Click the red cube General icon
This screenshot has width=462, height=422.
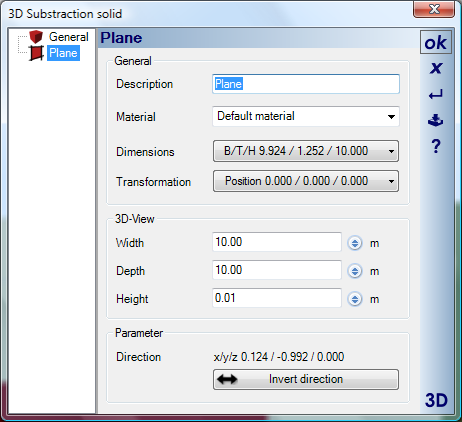point(36,37)
